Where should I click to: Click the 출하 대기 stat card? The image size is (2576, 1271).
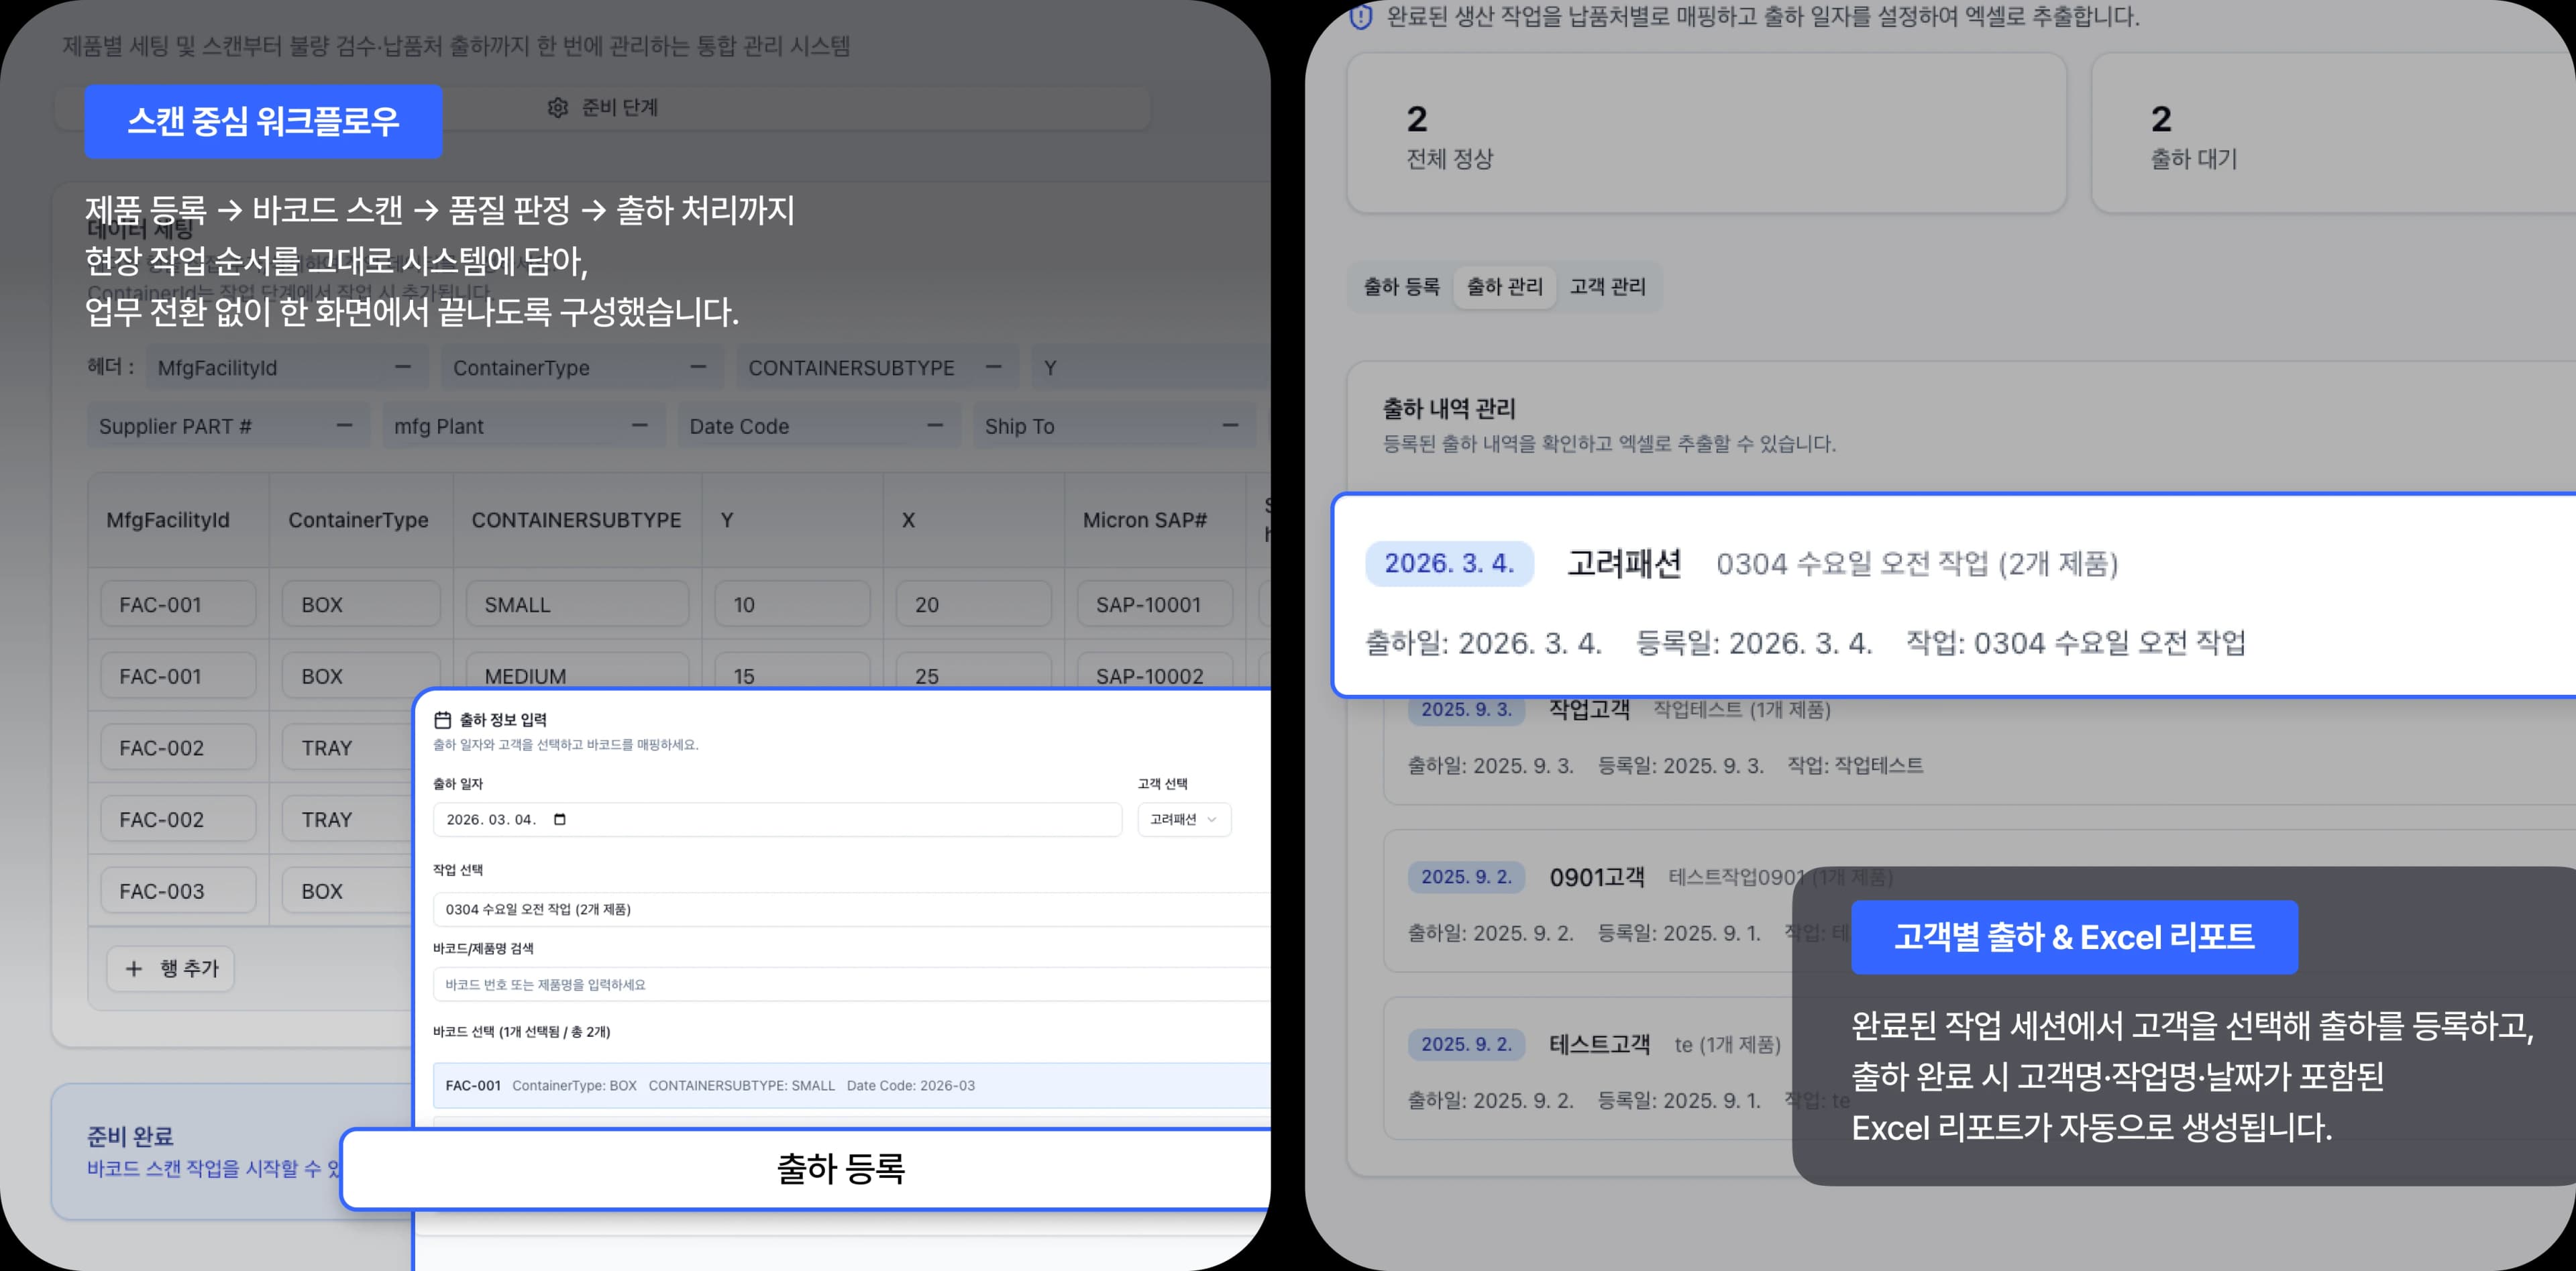[x=2333, y=133]
